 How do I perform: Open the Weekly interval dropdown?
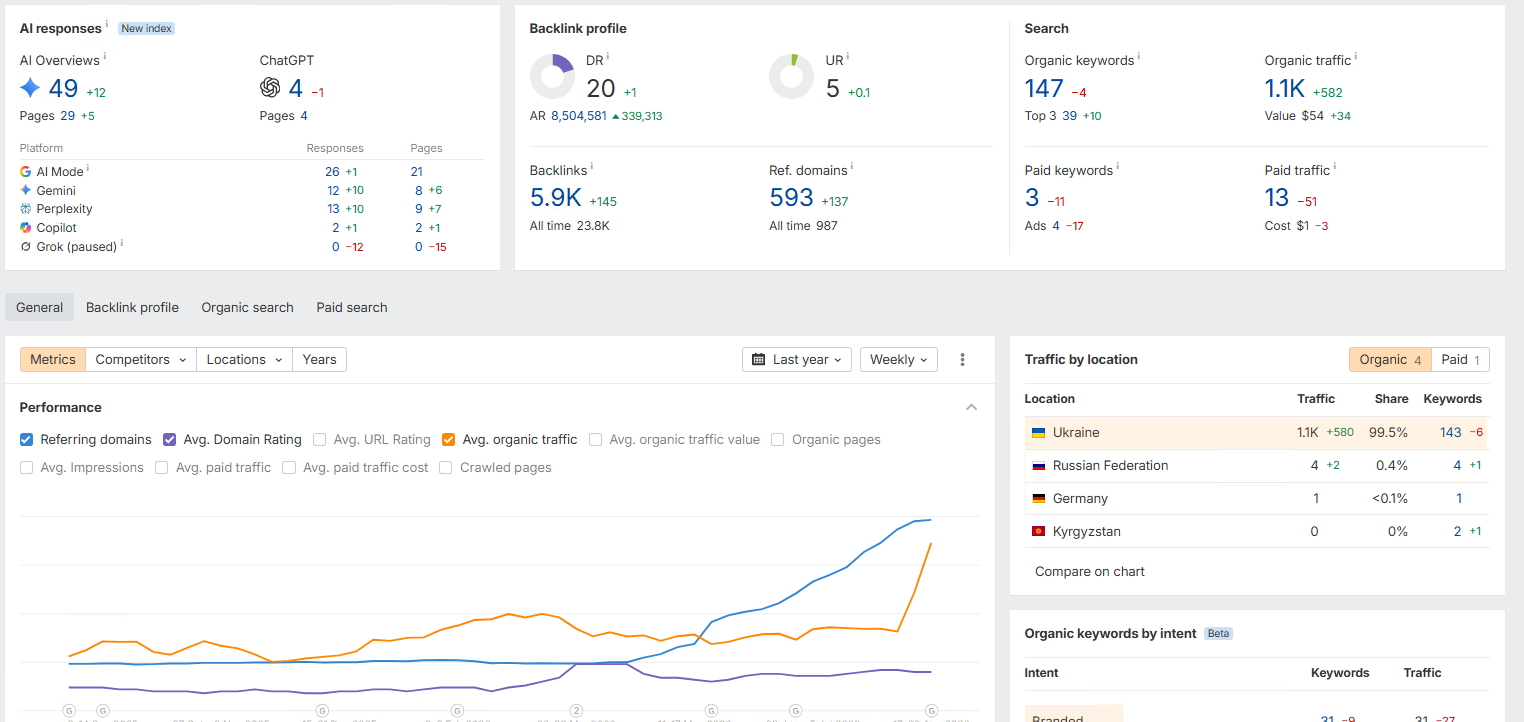pyautogui.click(x=899, y=360)
